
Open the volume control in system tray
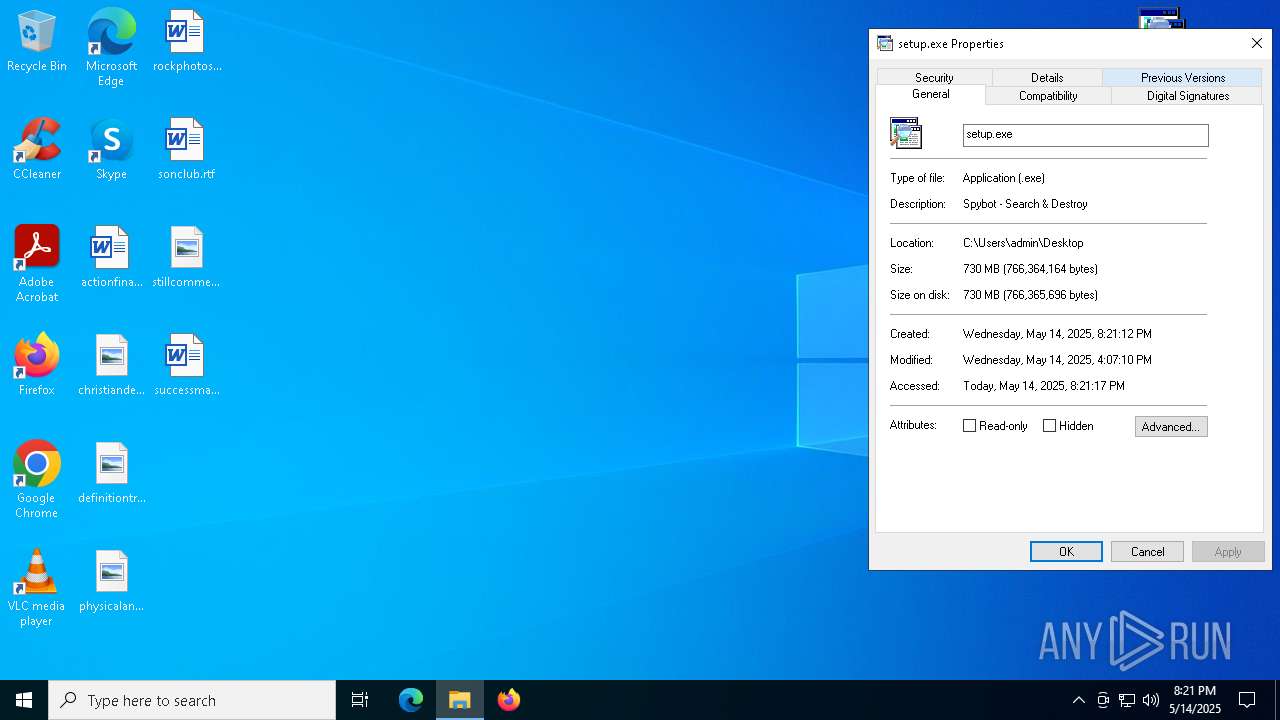(x=1151, y=700)
